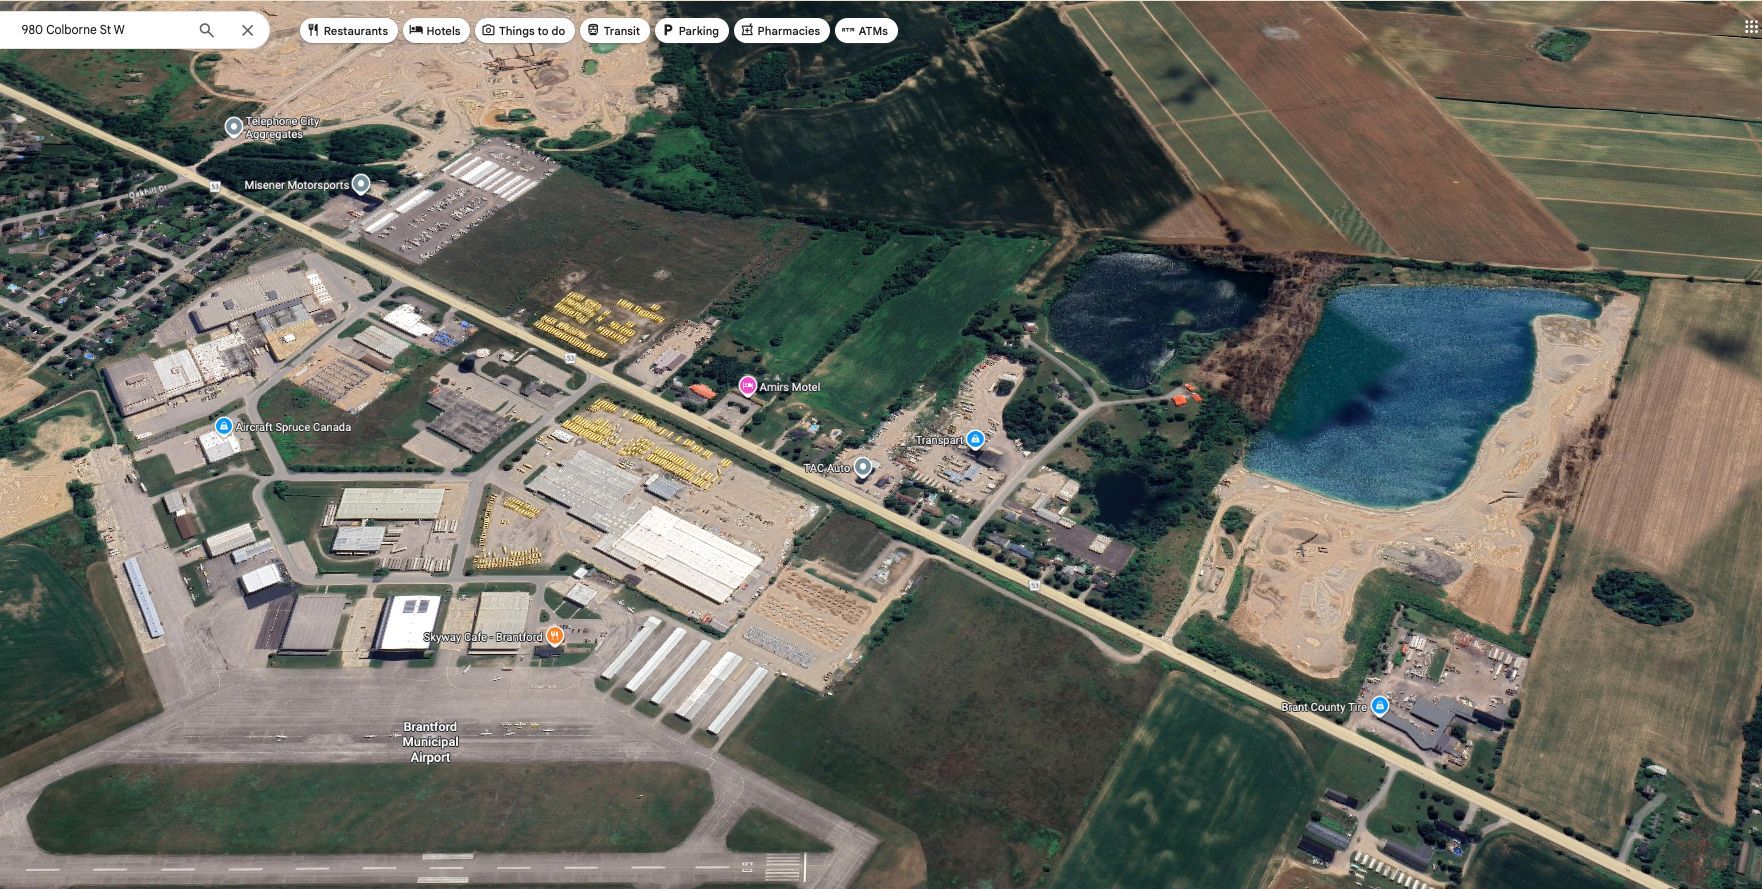Show nearby Hotels
The height and width of the screenshot is (889, 1762).
point(435,31)
